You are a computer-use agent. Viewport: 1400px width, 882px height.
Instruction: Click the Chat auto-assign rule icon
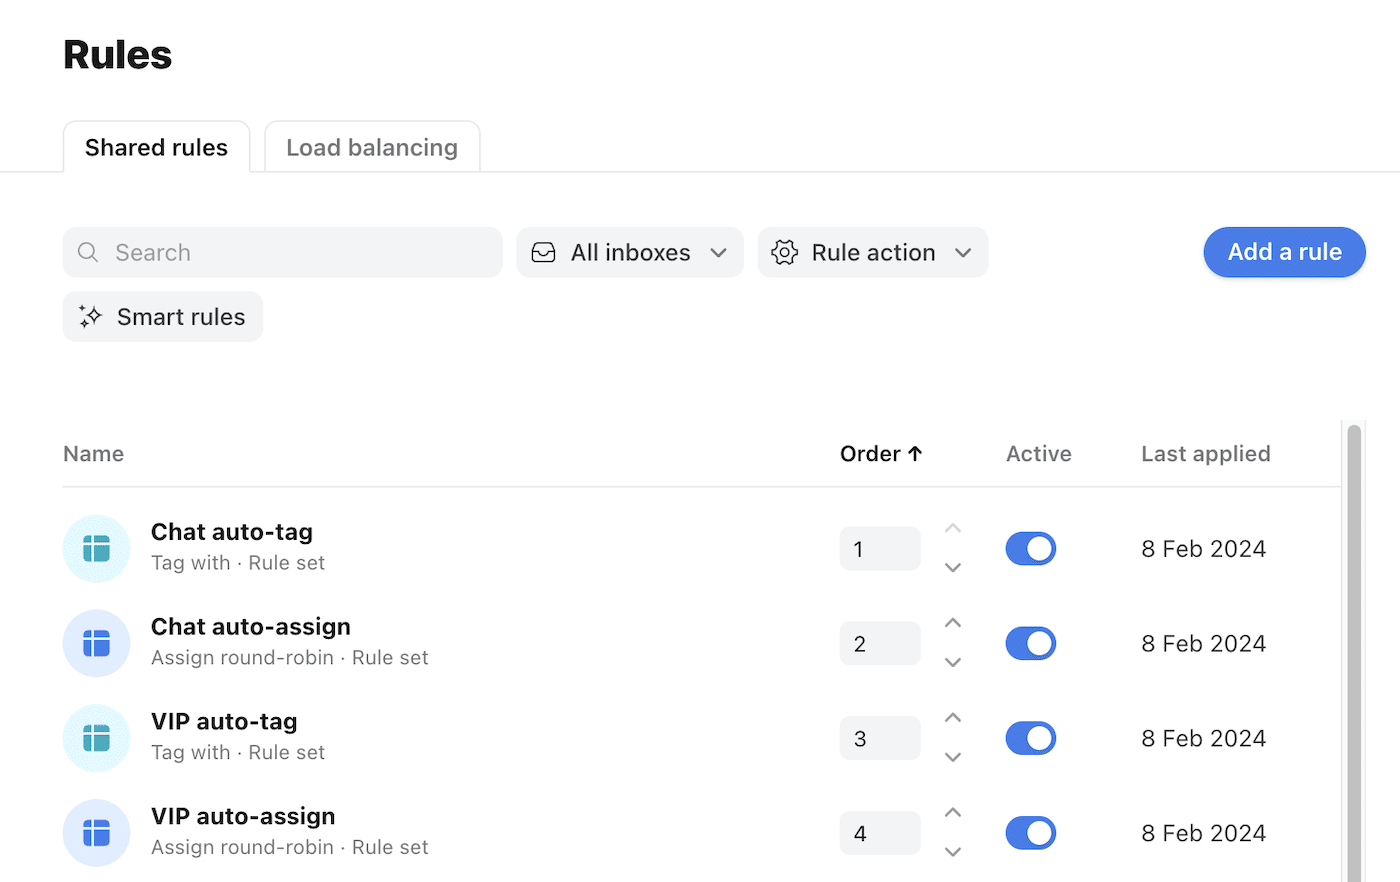click(96, 643)
